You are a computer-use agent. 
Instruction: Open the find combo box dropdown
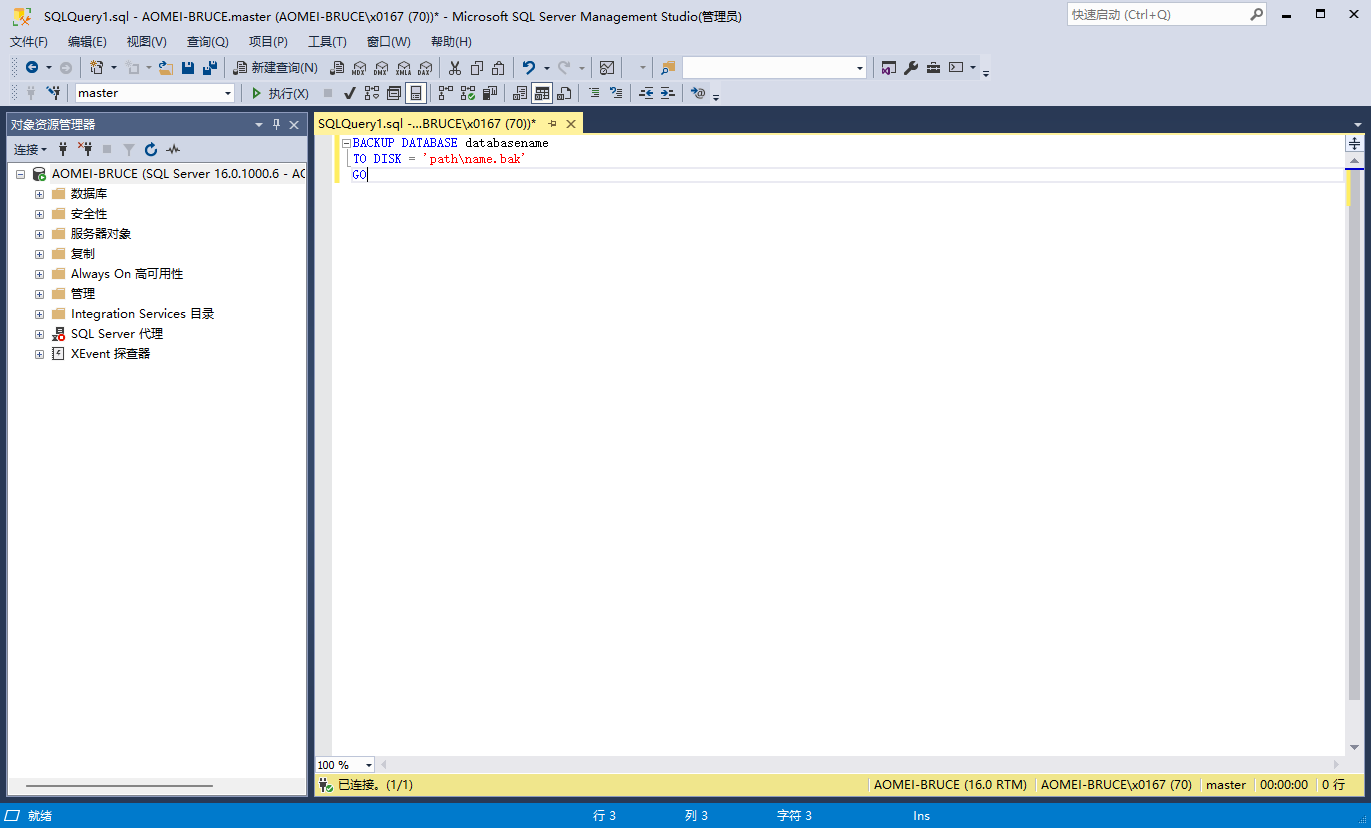tap(860, 67)
